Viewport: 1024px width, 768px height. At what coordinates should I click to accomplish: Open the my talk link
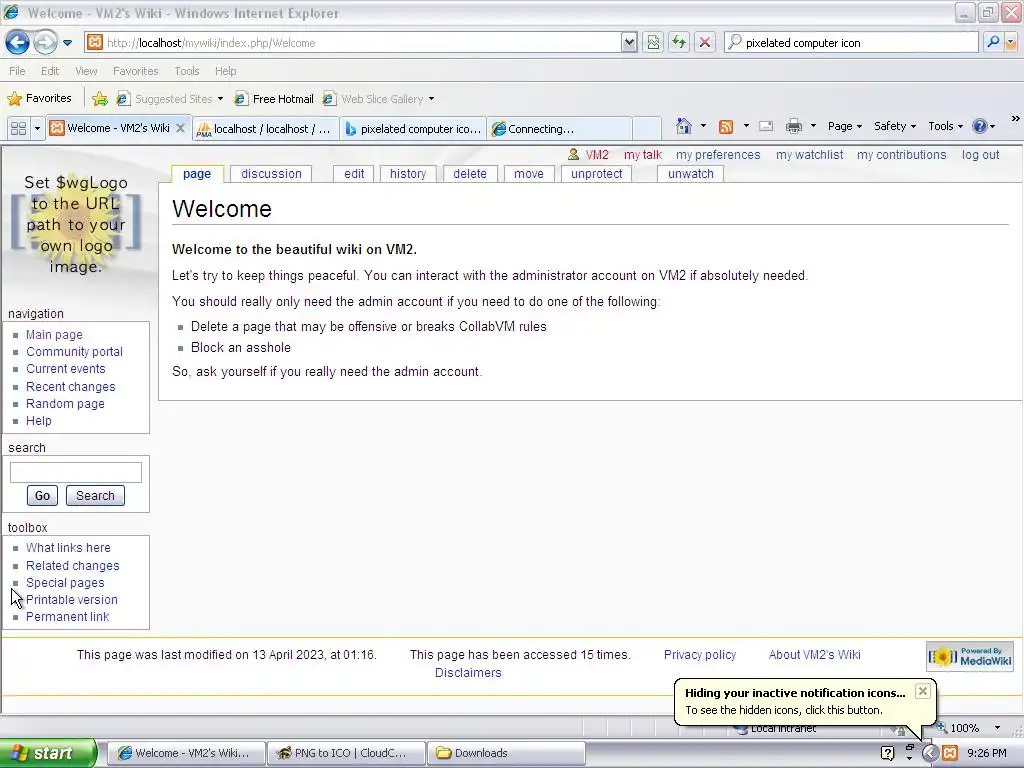643,155
